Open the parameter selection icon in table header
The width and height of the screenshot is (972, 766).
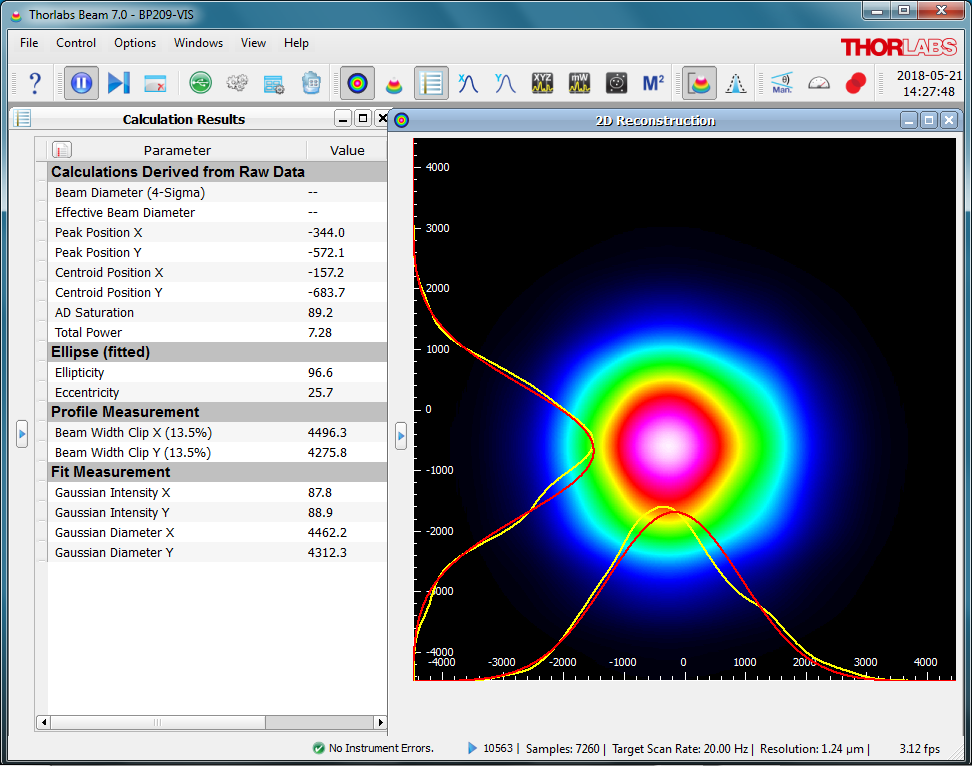point(62,150)
